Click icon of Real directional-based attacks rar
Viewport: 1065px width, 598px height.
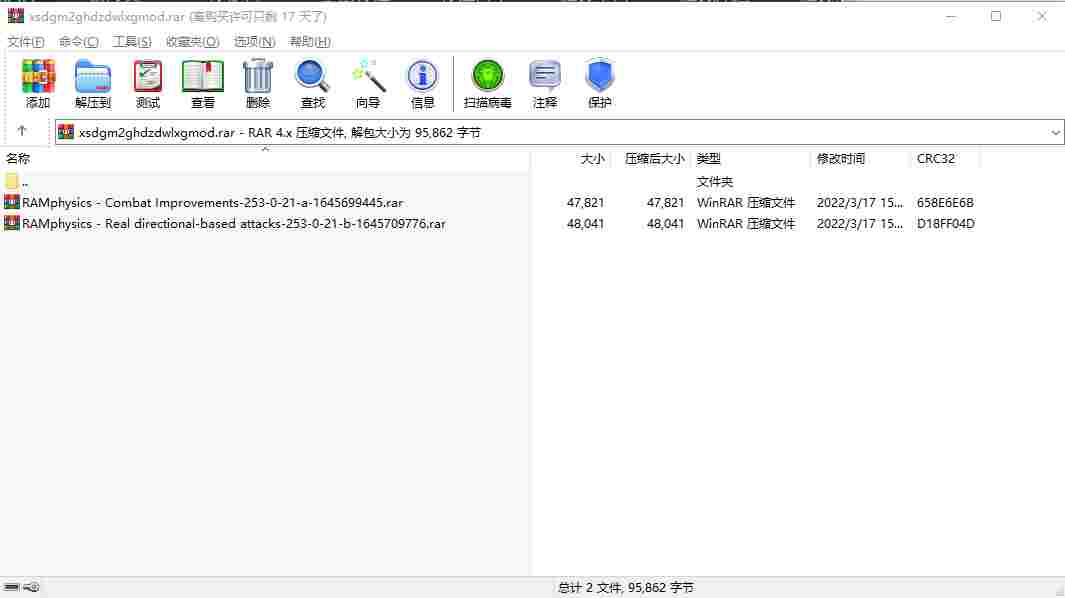click(12, 223)
